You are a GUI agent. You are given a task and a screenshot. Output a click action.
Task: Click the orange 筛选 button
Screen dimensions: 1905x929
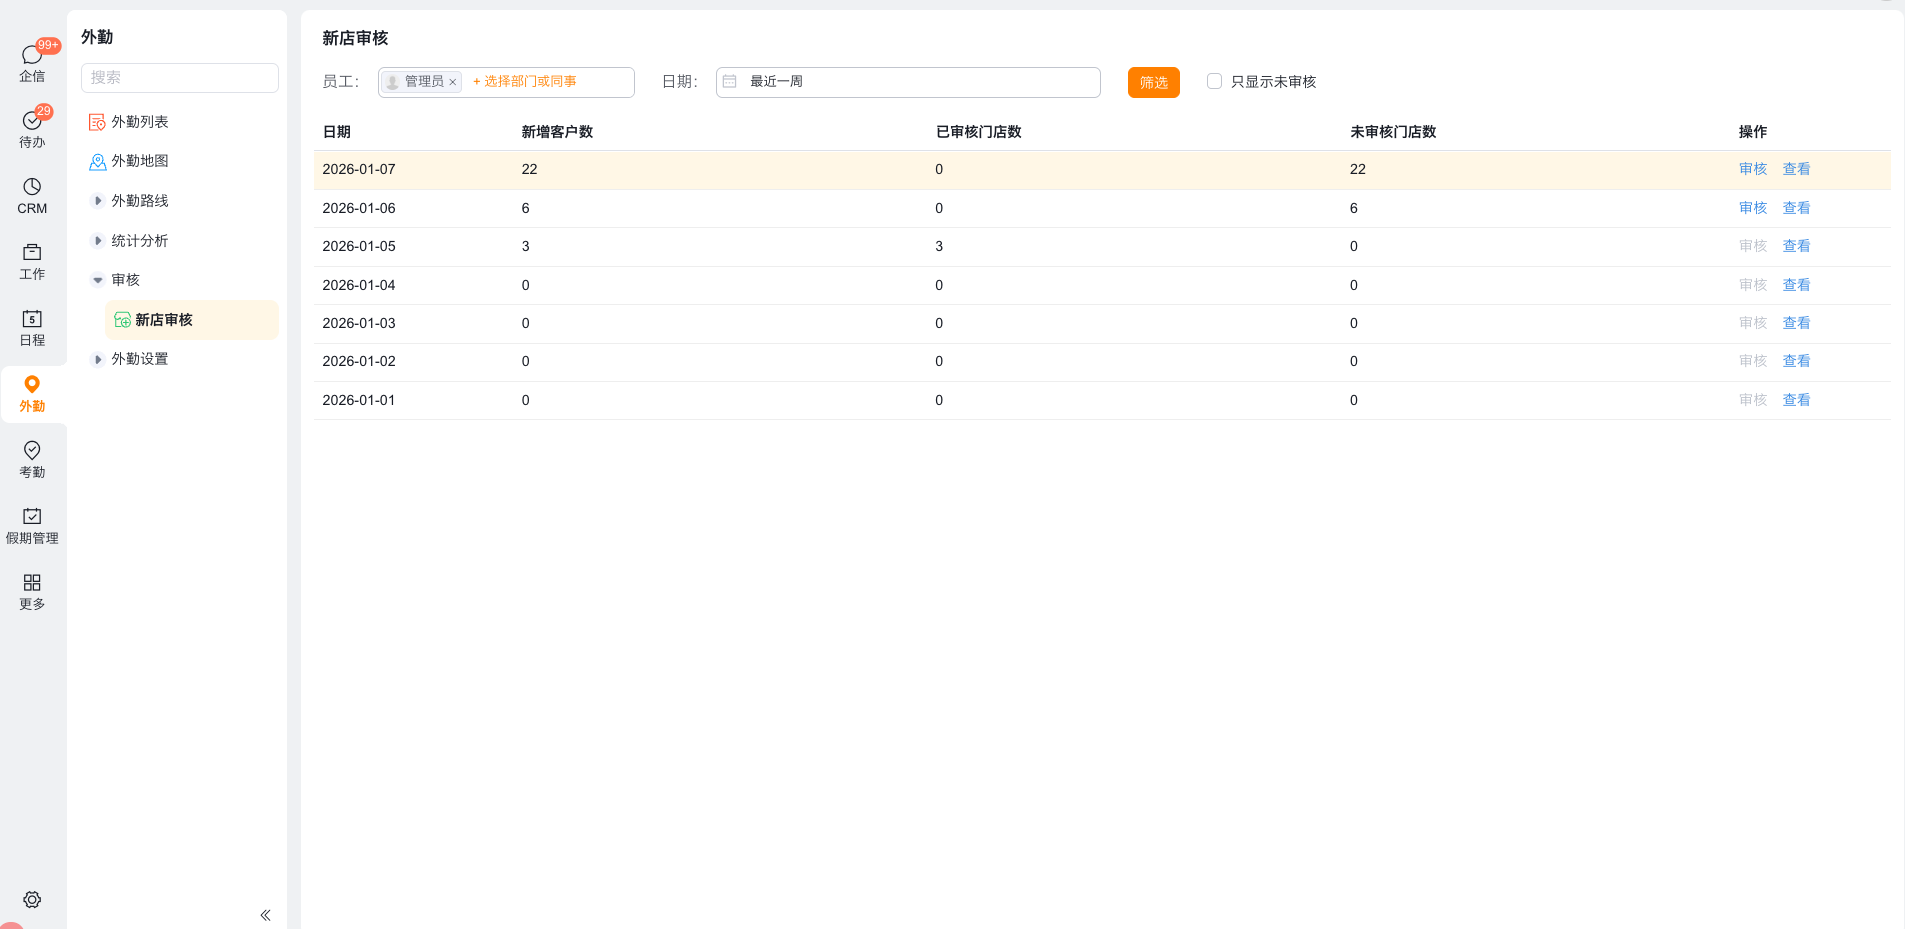point(1154,82)
